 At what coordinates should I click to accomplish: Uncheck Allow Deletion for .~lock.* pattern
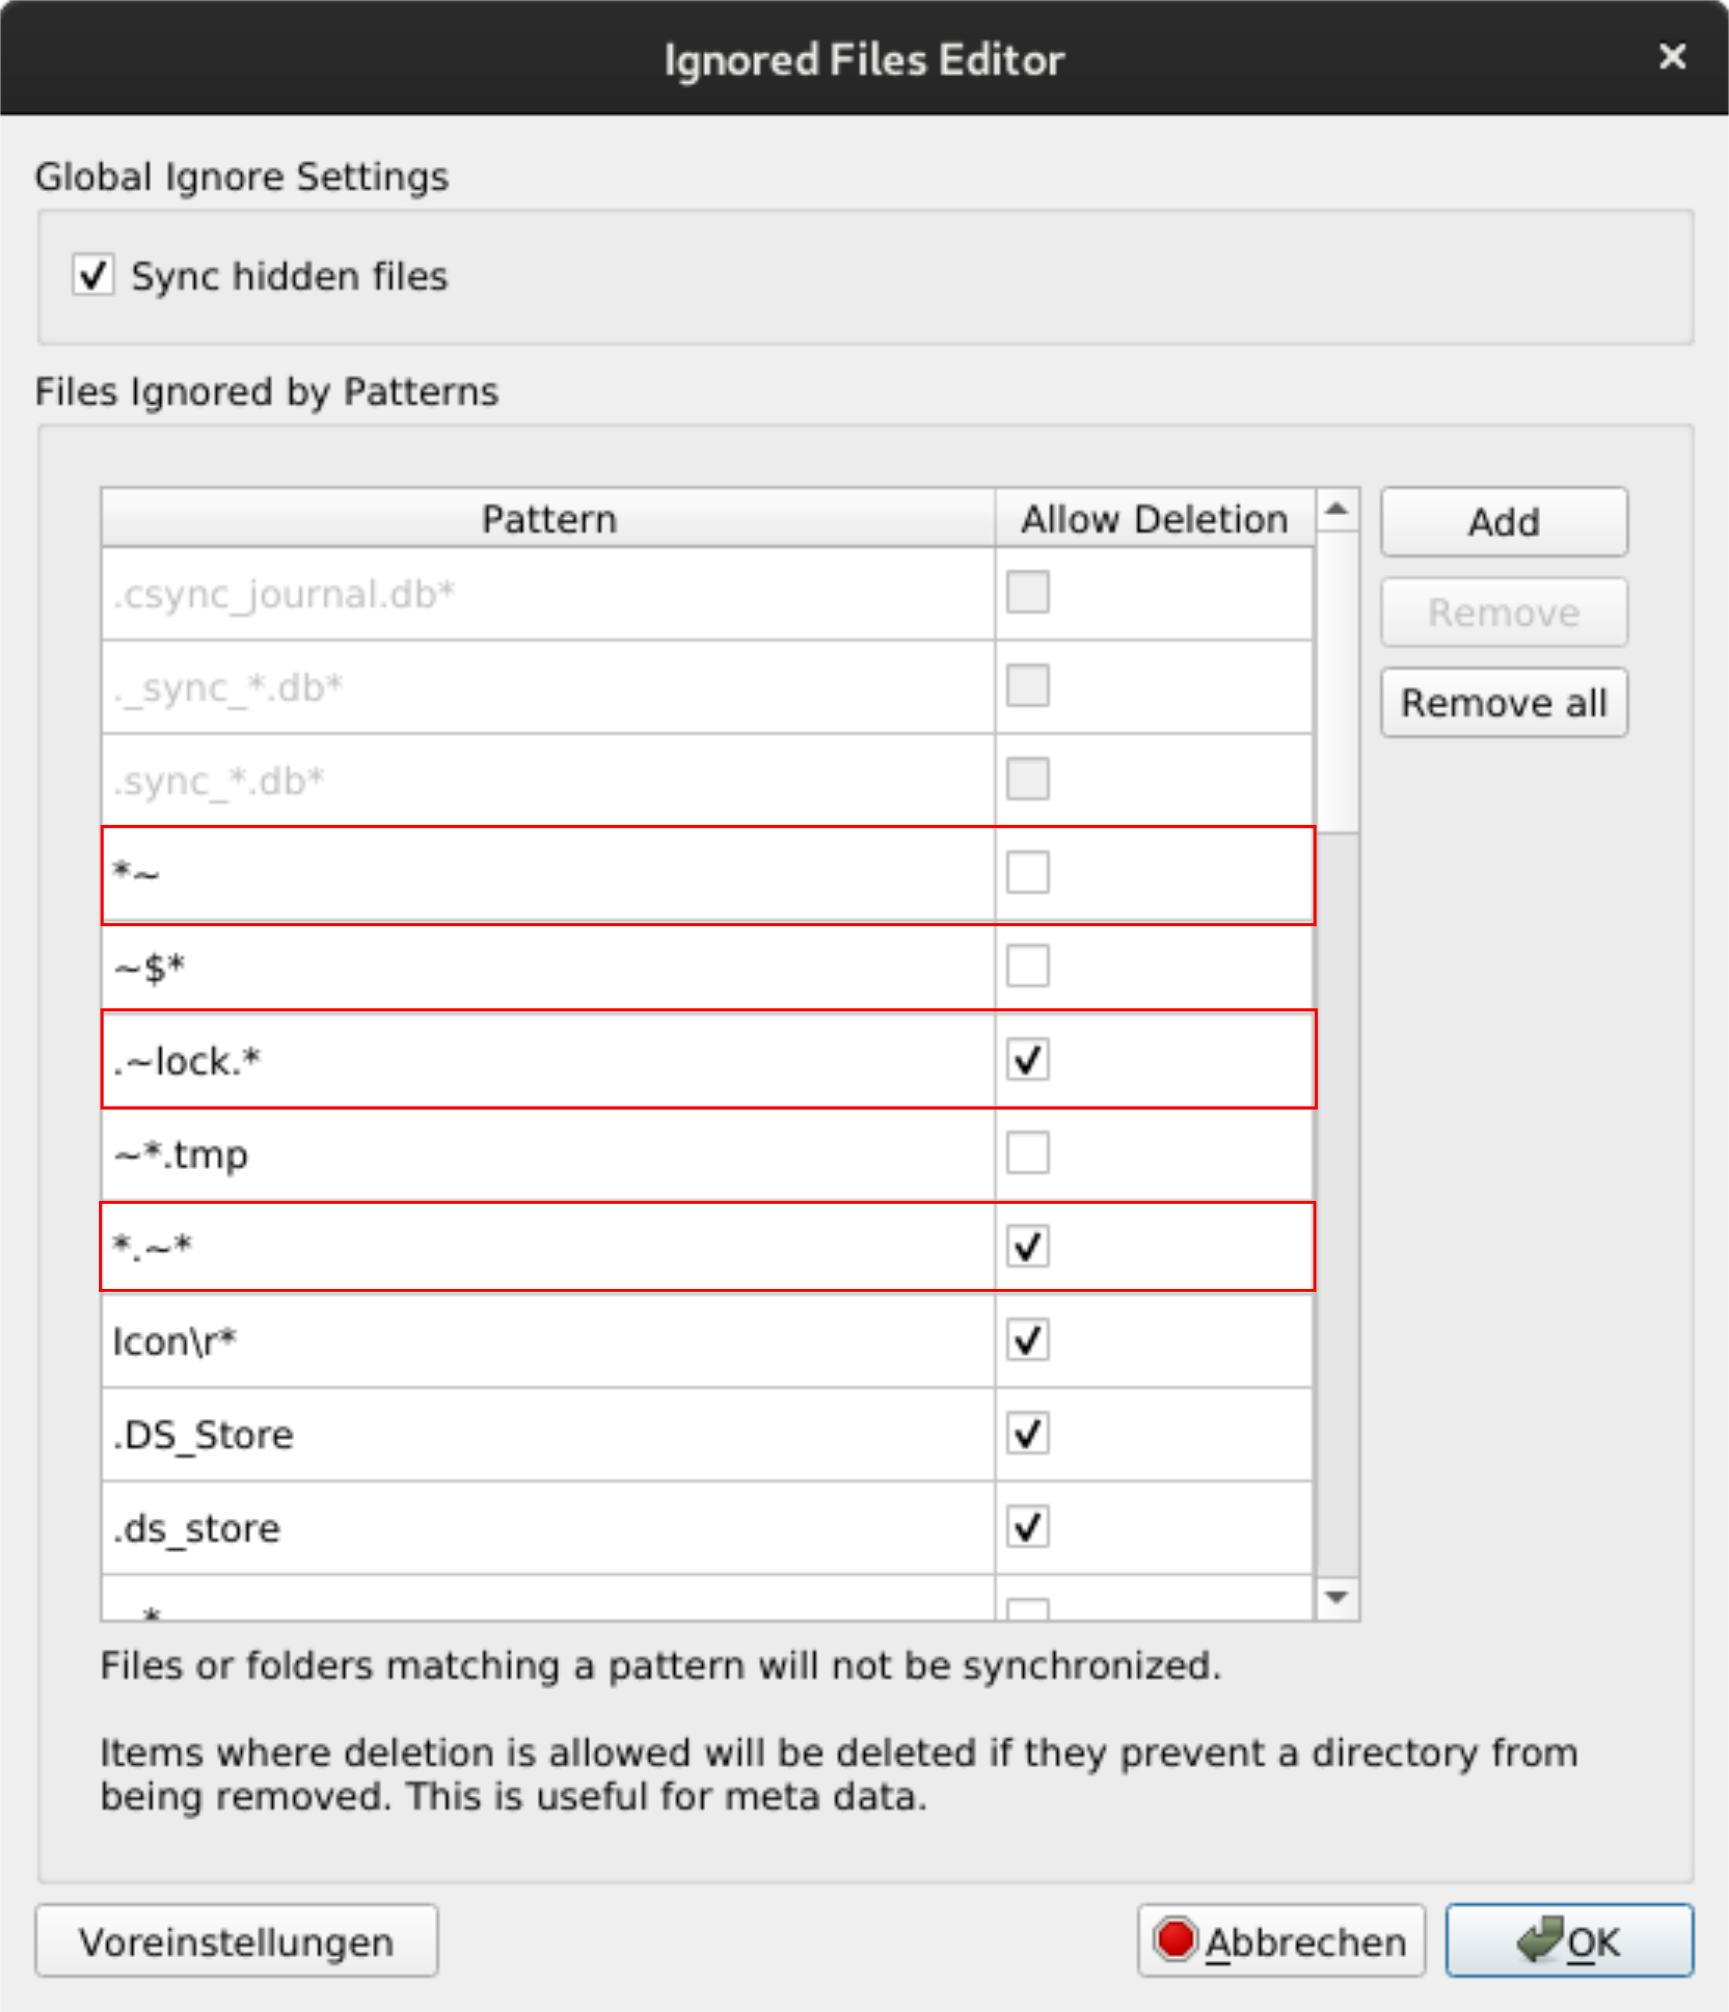point(1028,1060)
